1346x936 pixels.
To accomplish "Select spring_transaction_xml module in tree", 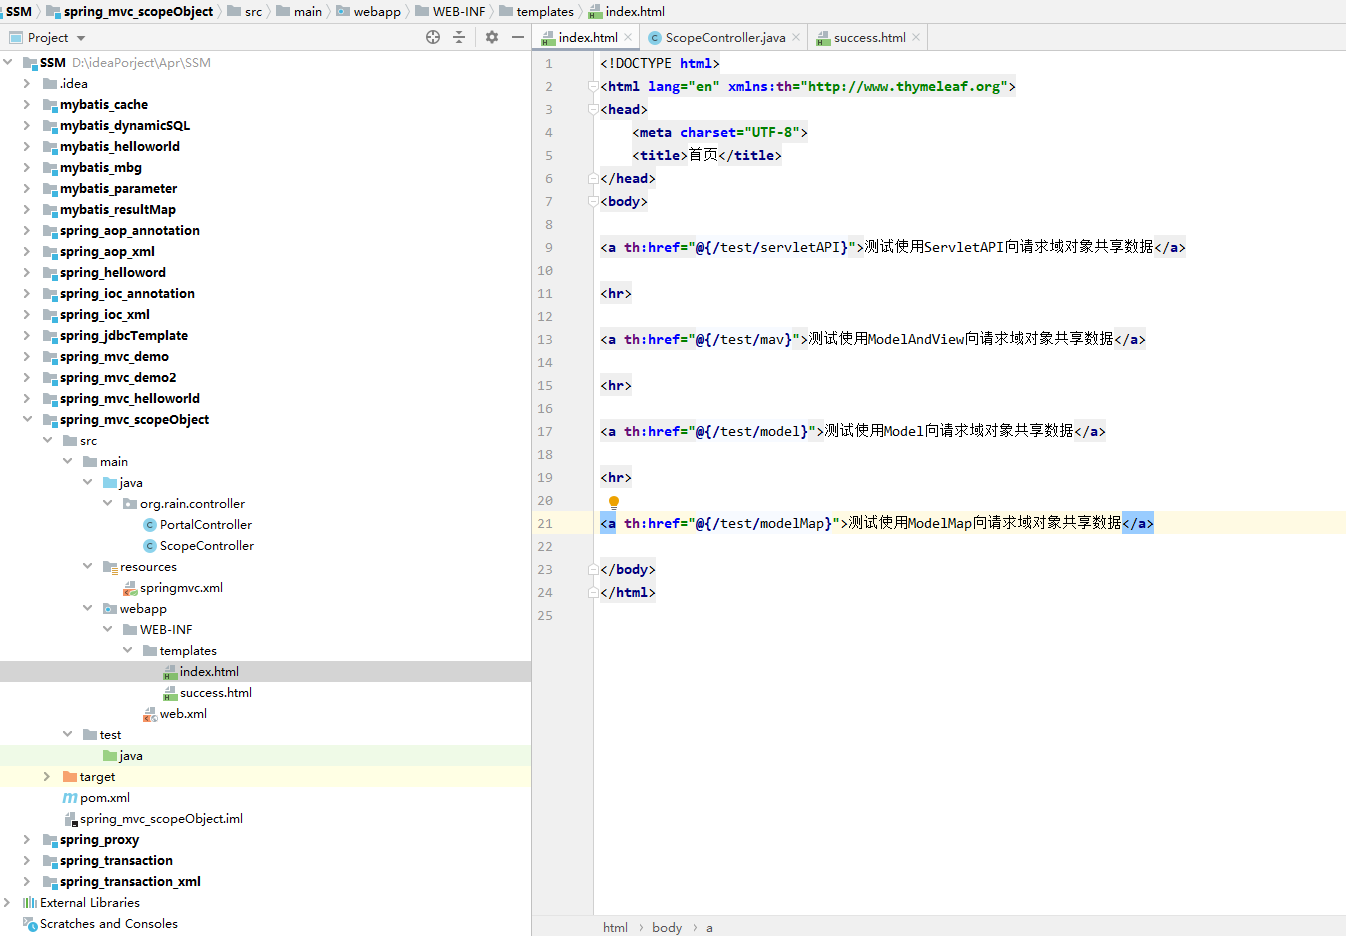I will [x=130, y=881].
